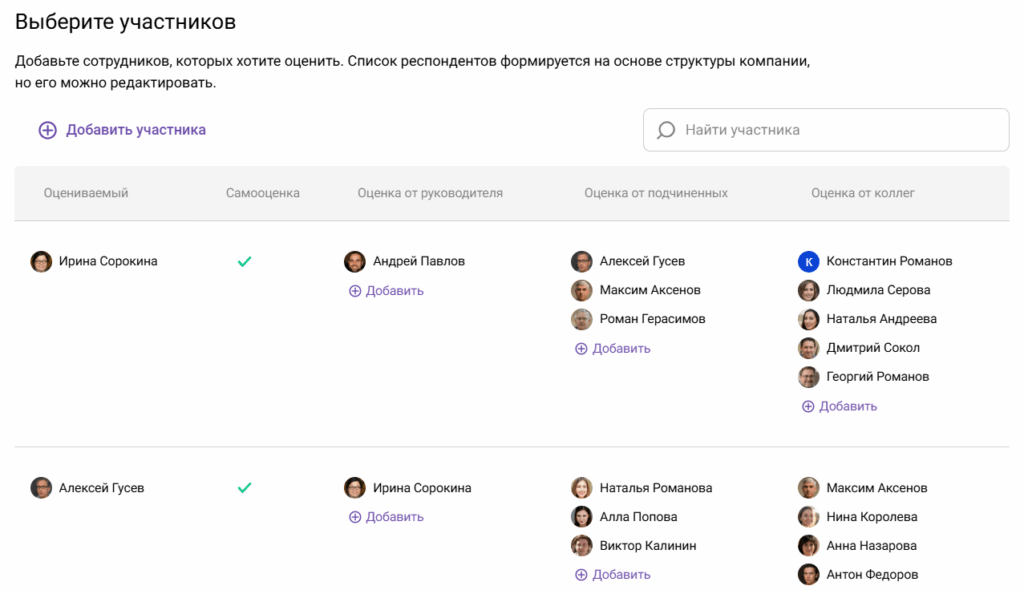Click Добавить участника link
Viewport: 1024px width, 590px height.
[x=135, y=130]
